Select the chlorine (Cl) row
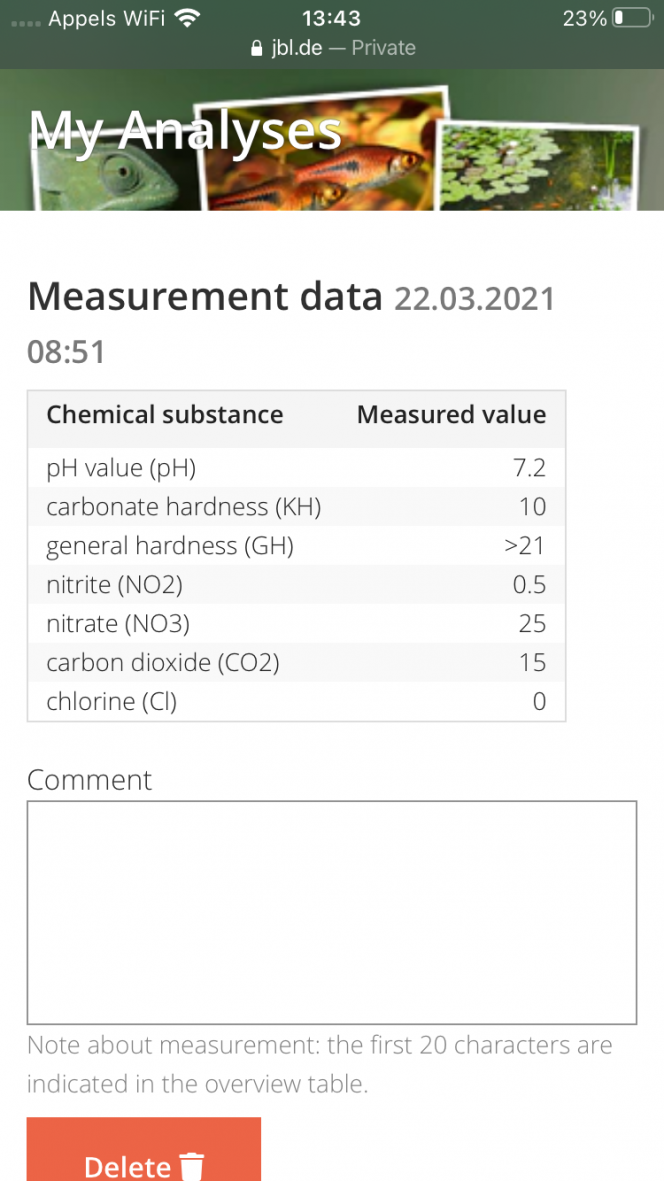Image resolution: width=664 pixels, height=1181 pixels. coord(297,701)
